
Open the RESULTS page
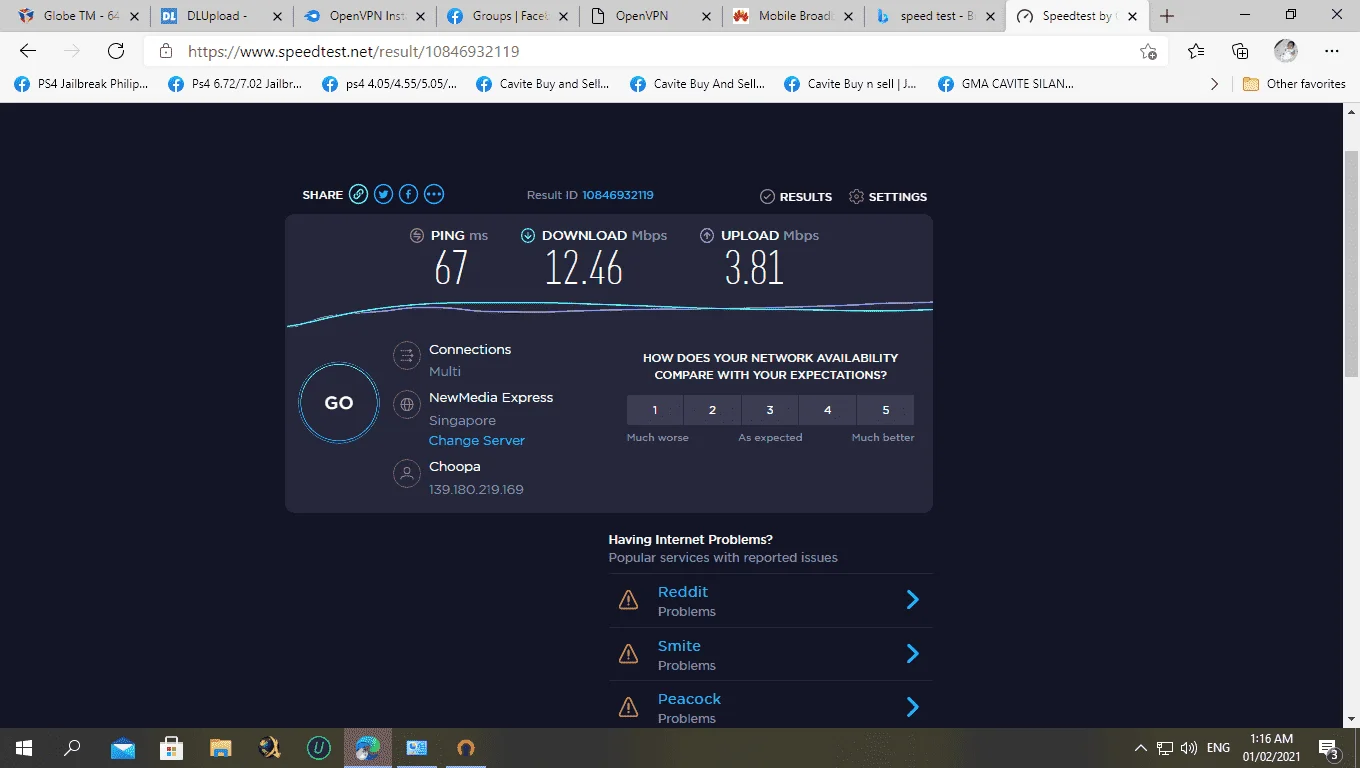click(796, 197)
